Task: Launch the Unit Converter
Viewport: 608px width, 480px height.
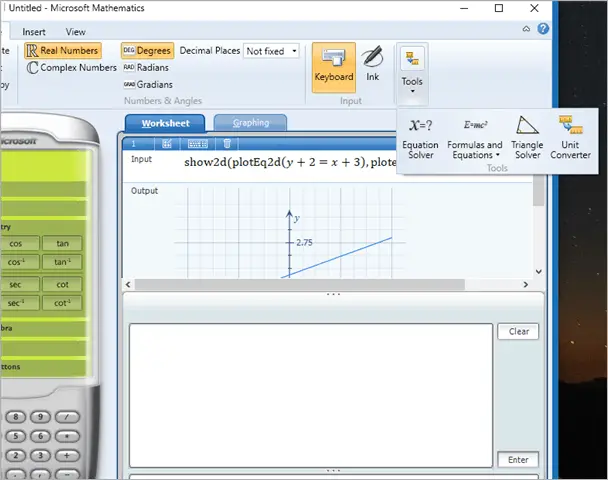Action: pos(570,138)
